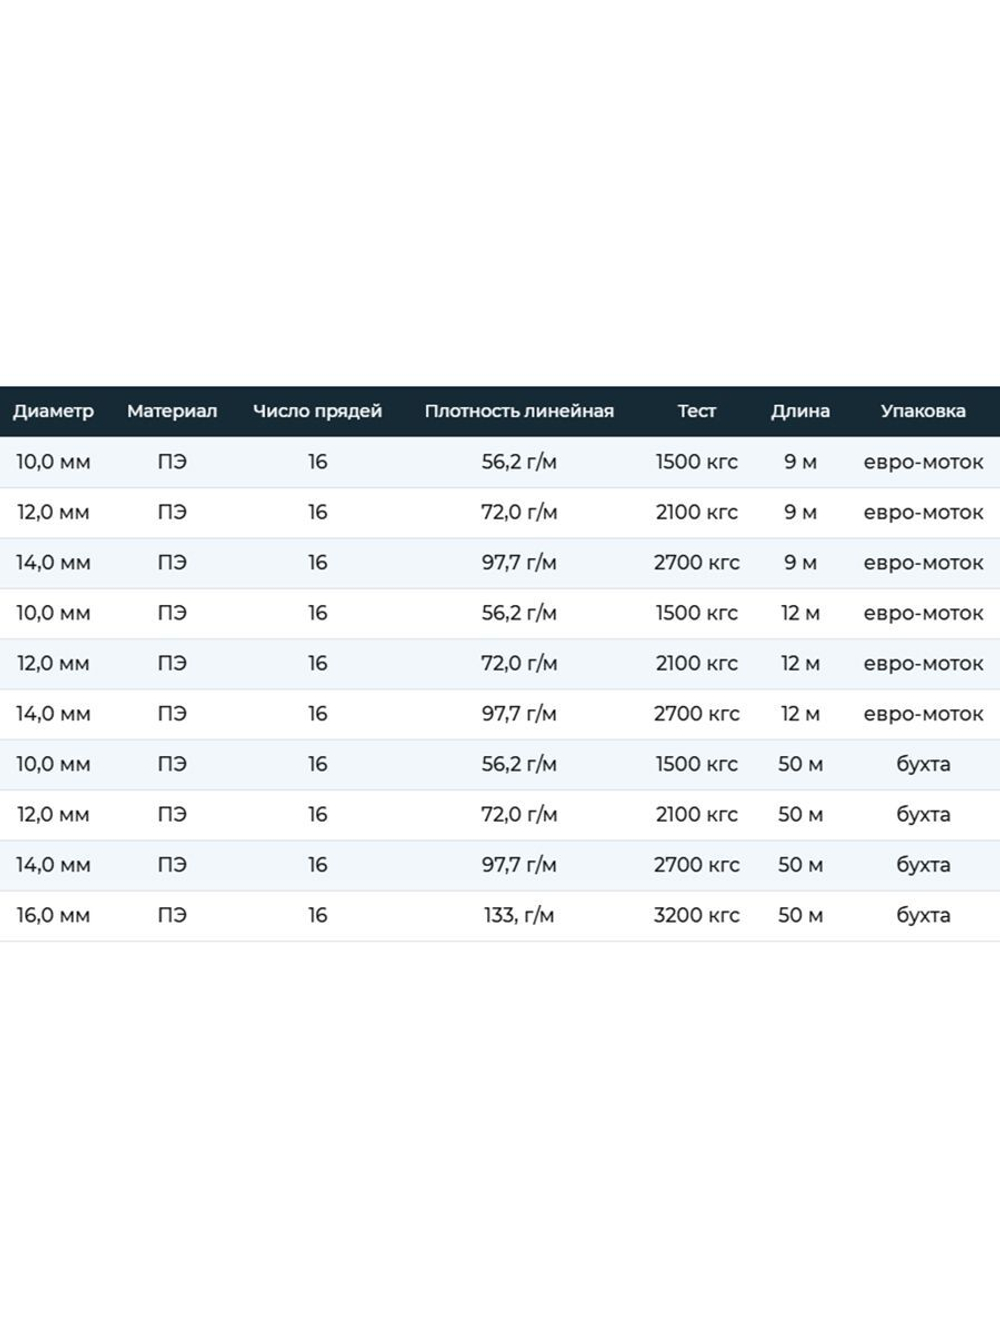Viewport: 1000px width, 1333px height.
Task: Select the Число прядей header cell
Action: (x=317, y=411)
